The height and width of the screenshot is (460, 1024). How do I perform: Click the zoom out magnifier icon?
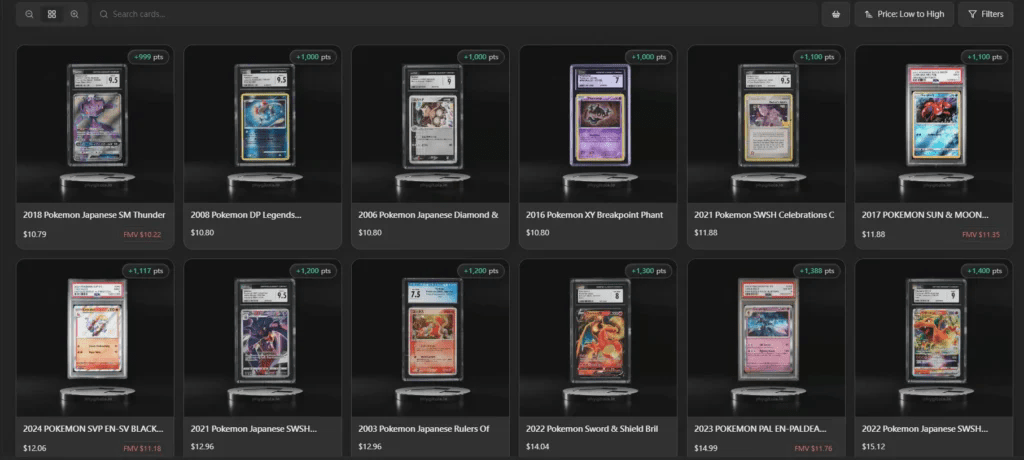(29, 14)
